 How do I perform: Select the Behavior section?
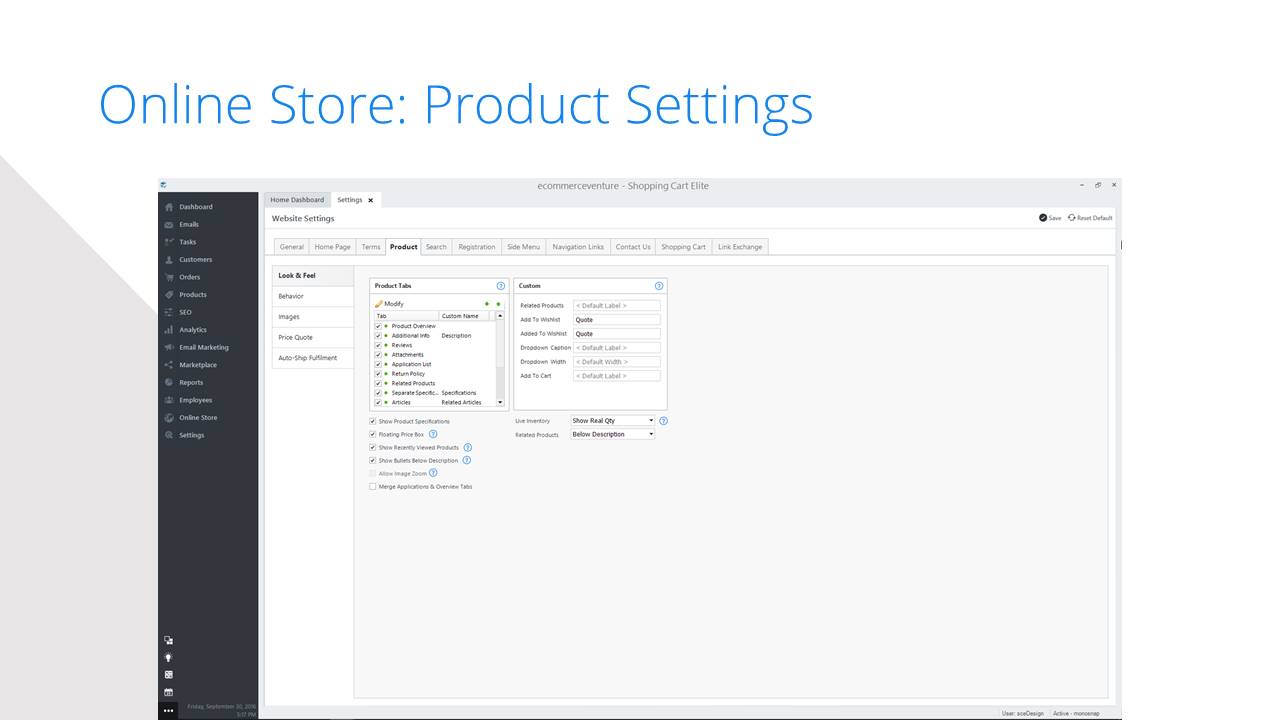313,296
